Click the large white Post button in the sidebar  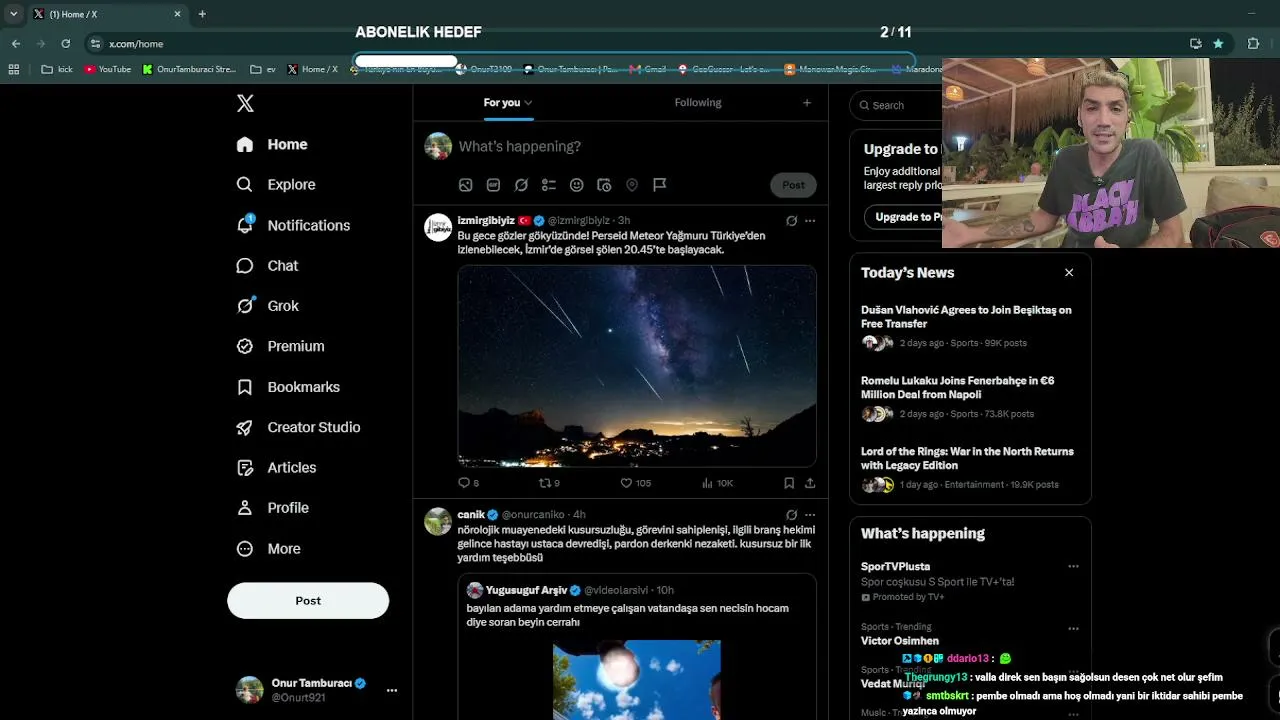tap(308, 601)
